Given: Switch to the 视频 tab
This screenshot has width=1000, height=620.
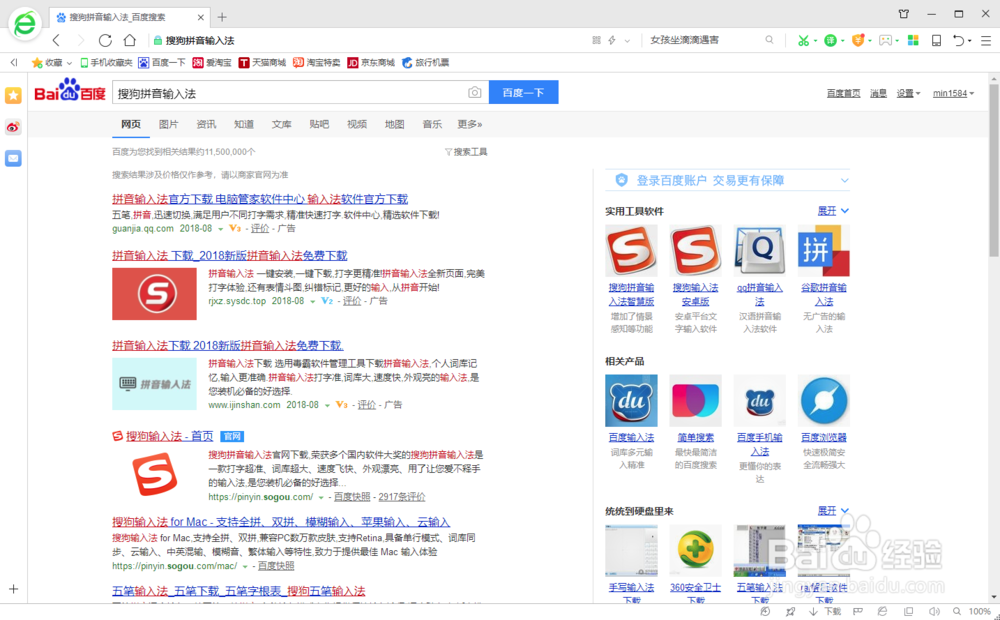Looking at the screenshot, I should point(357,124).
